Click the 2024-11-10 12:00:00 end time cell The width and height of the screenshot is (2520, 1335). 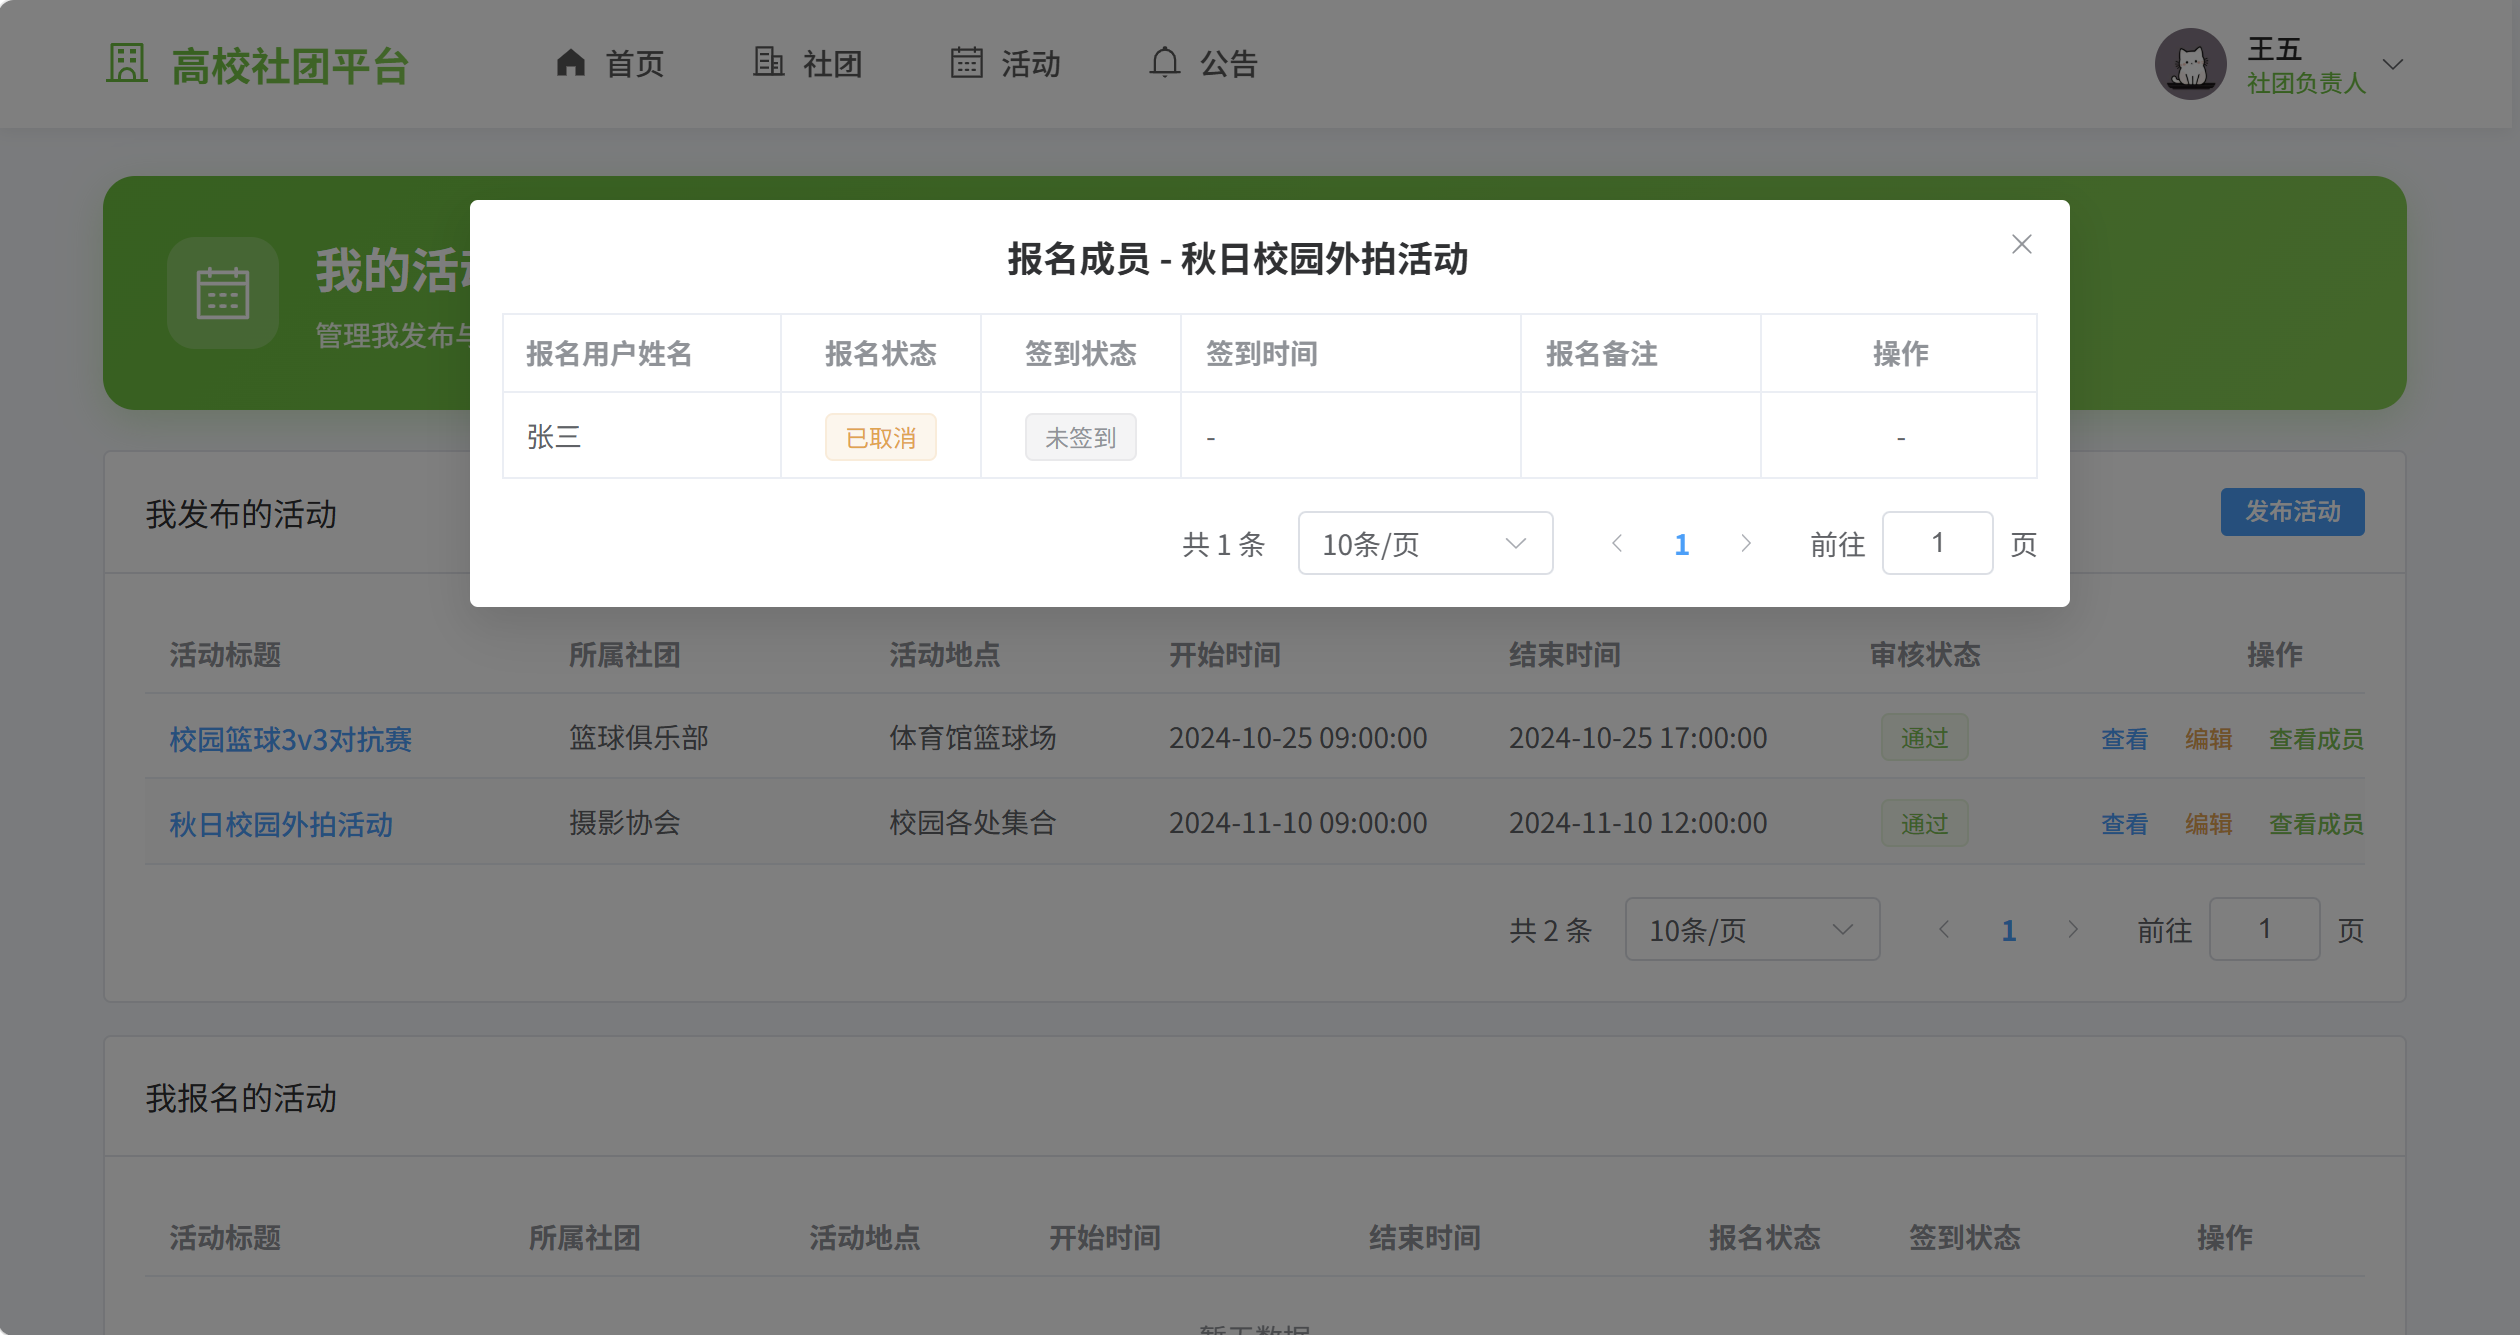[x=1638, y=822]
